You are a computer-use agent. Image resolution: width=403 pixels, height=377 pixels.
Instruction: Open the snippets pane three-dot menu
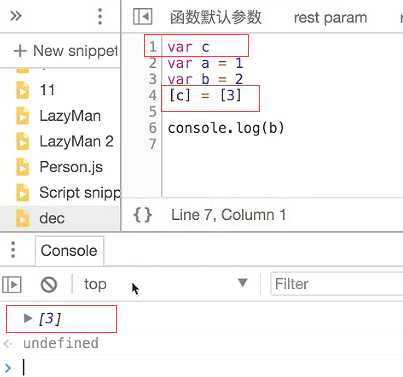[100, 16]
